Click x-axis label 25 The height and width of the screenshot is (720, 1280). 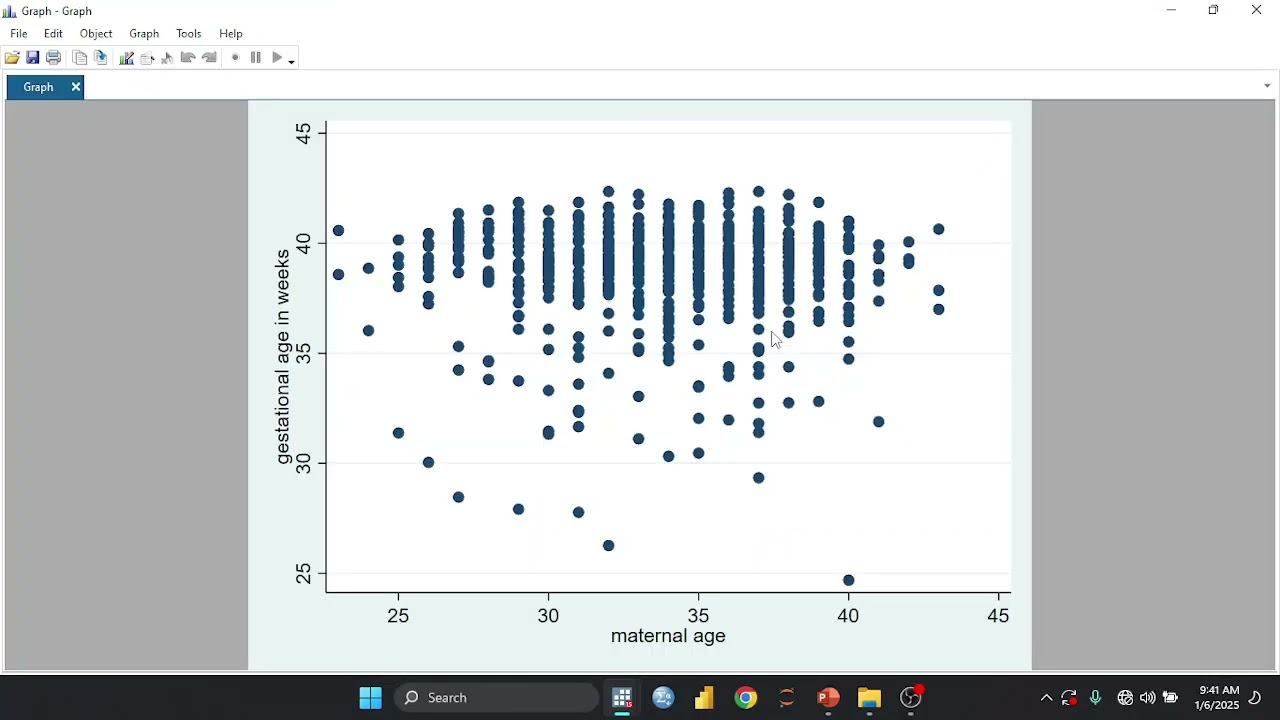398,616
